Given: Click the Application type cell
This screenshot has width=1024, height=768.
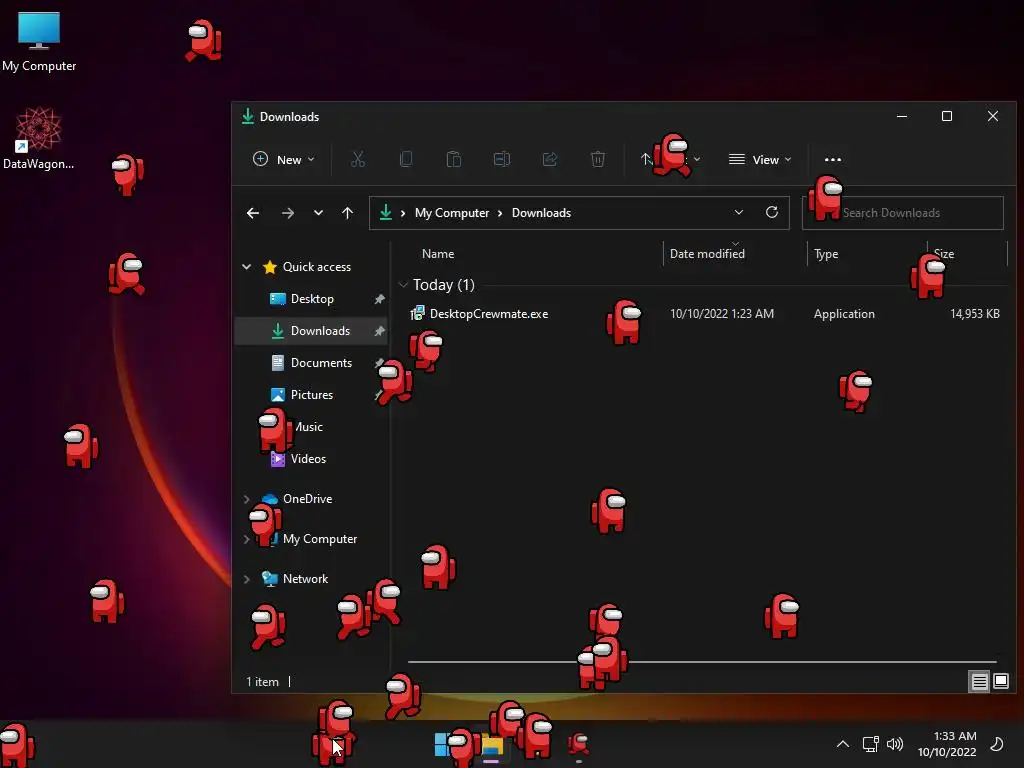Looking at the screenshot, I should point(844,314).
